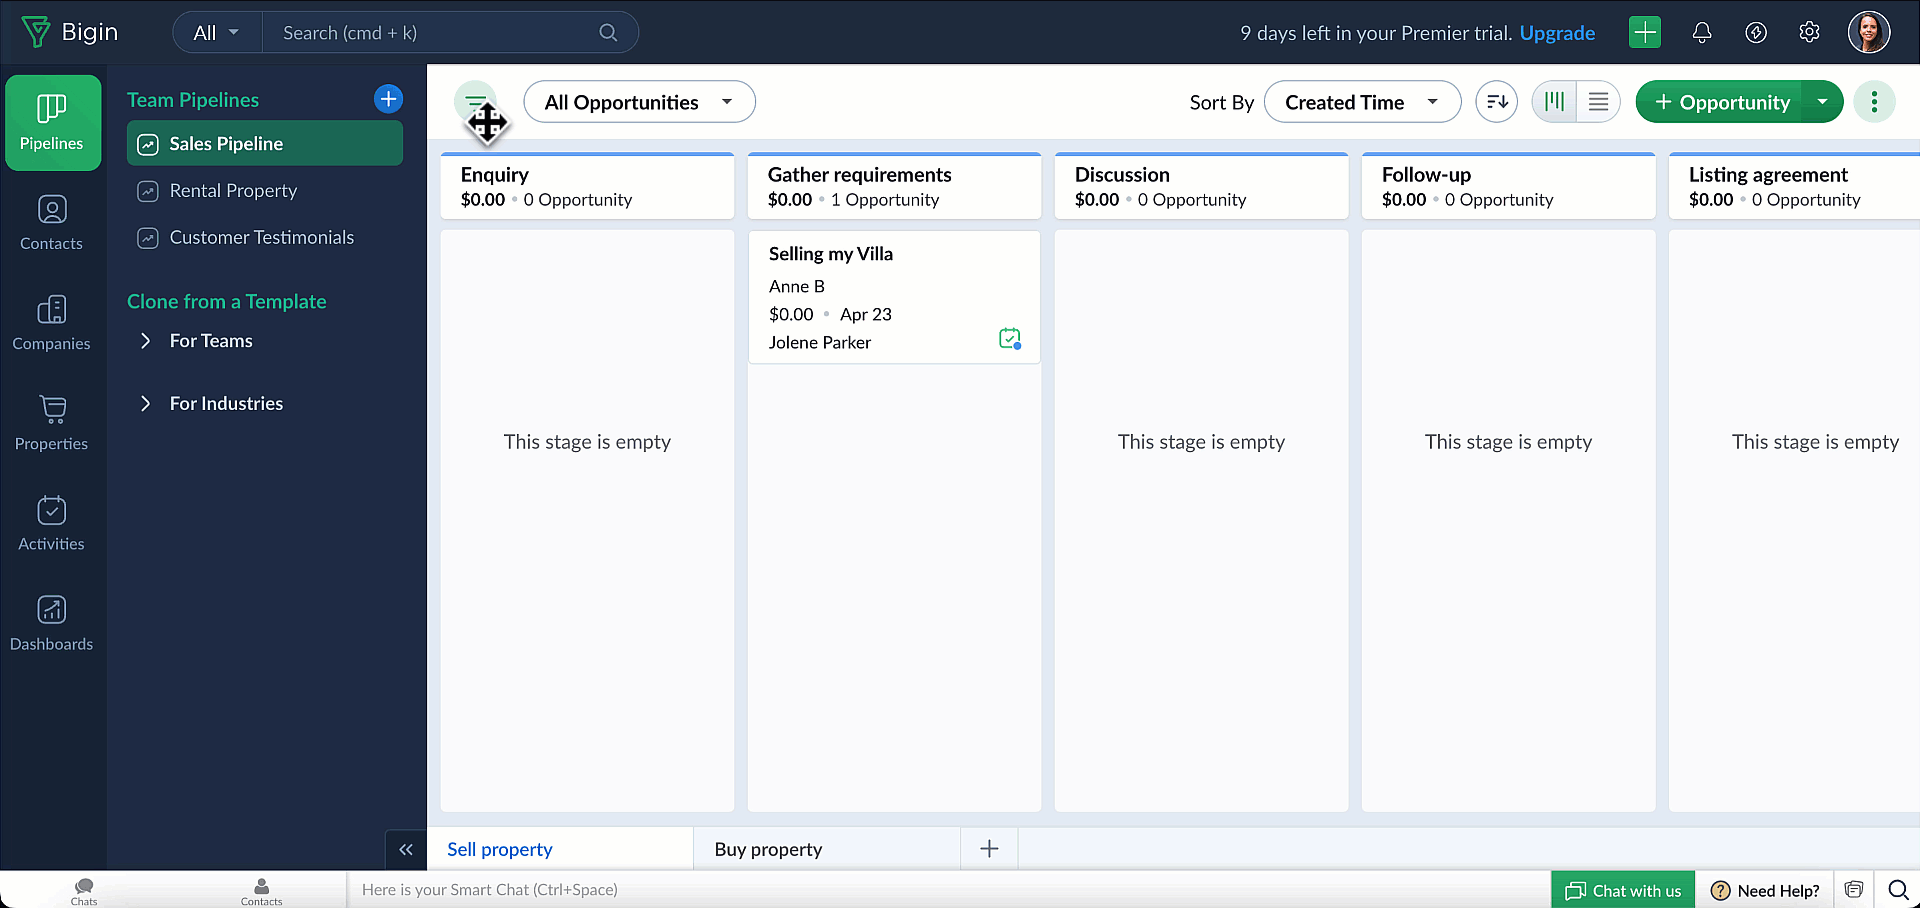This screenshot has height=908, width=1920.
Task: Open Dashboards in the left sidebar
Action: pos(51,623)
